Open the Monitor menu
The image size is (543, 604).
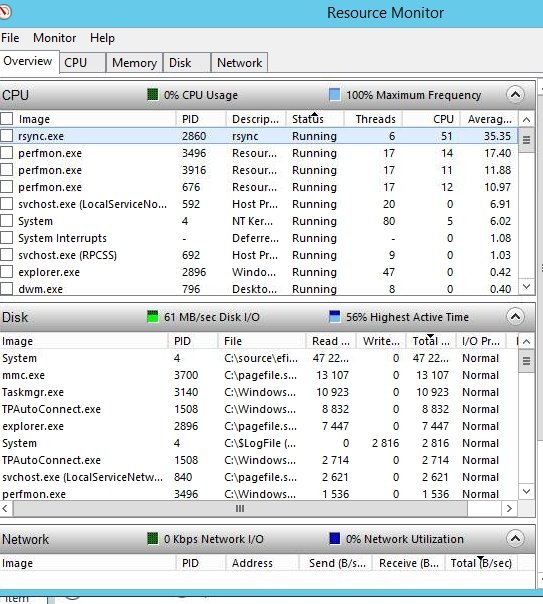click(x=54, y=38)
